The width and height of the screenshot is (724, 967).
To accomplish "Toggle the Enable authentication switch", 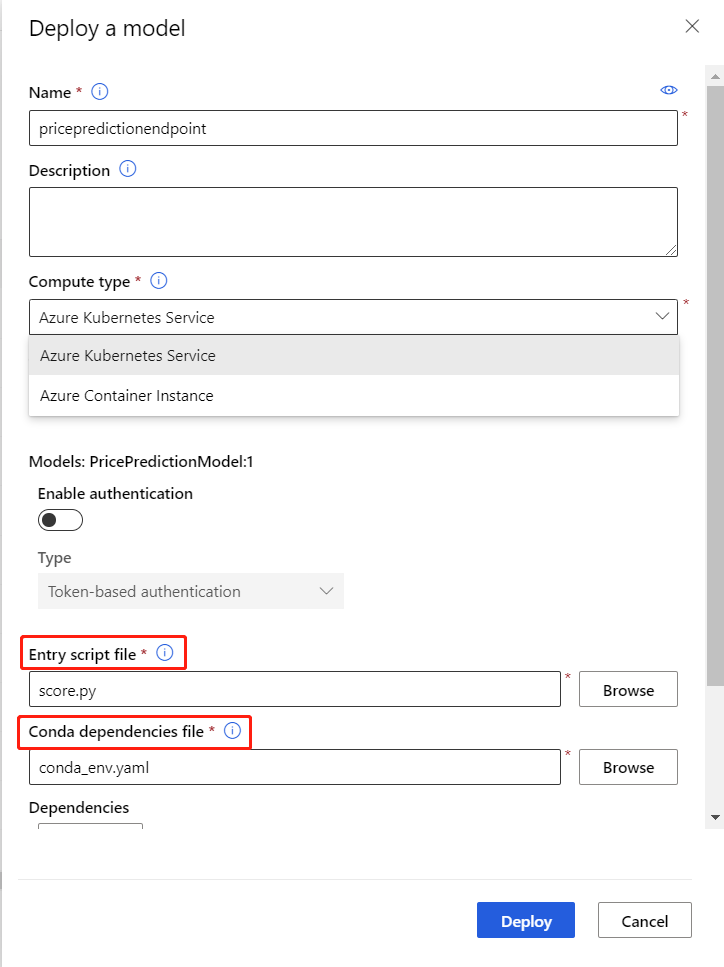I will [x=60, y=520].
